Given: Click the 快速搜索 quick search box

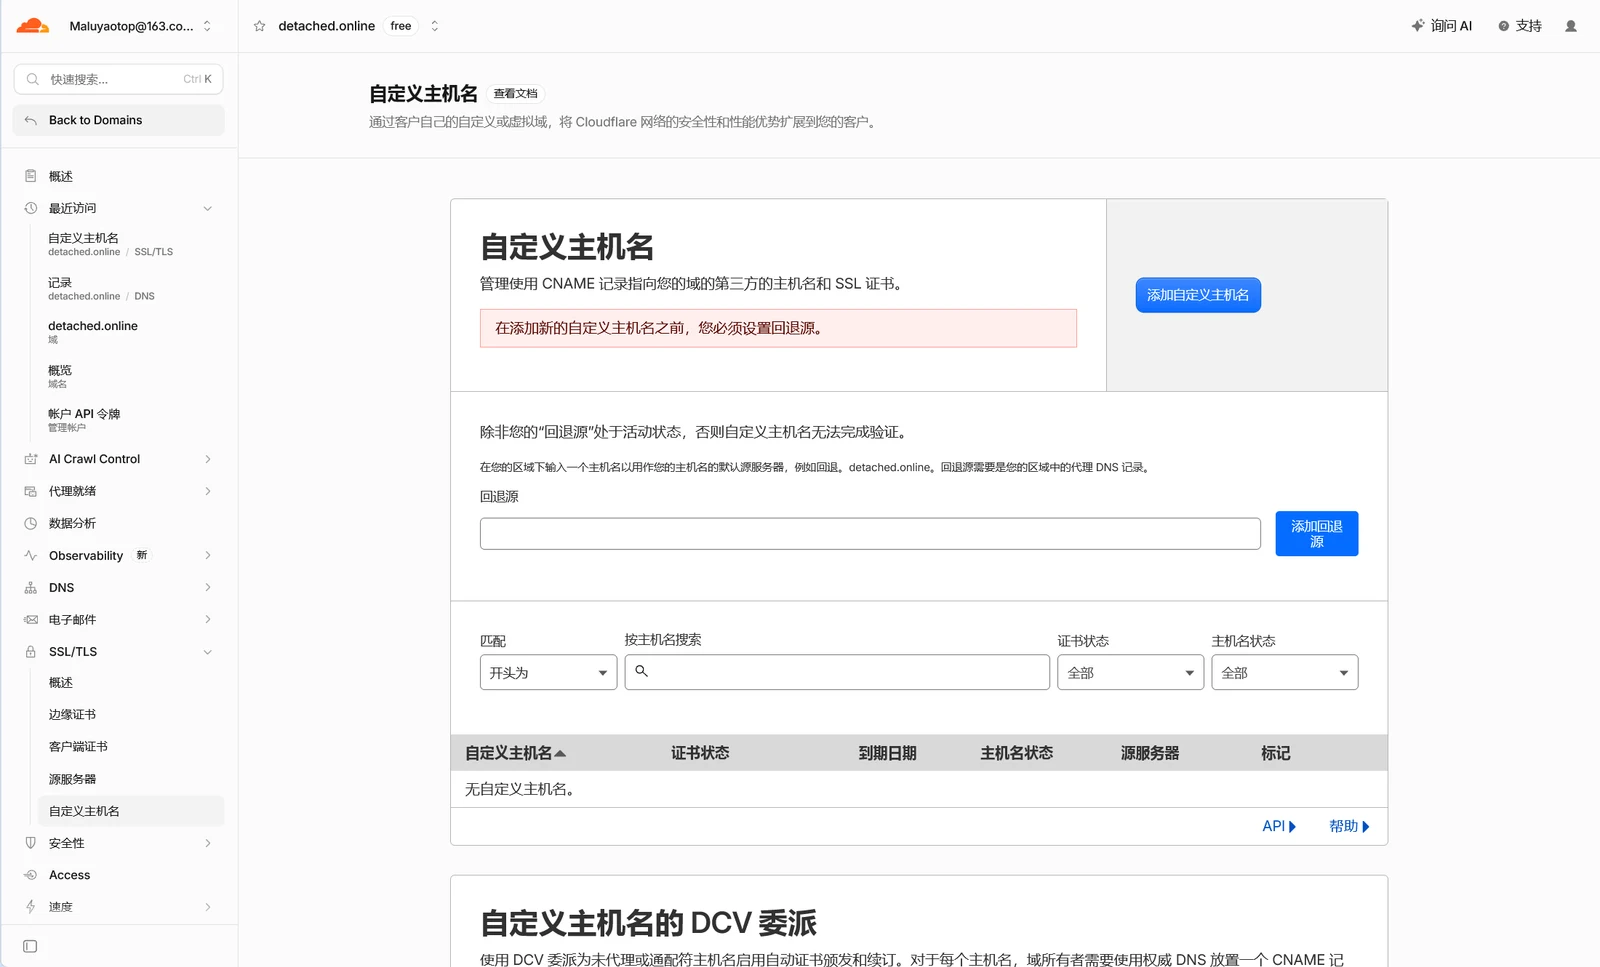Looking at the screenshot, I should click(x=118, y=79).
